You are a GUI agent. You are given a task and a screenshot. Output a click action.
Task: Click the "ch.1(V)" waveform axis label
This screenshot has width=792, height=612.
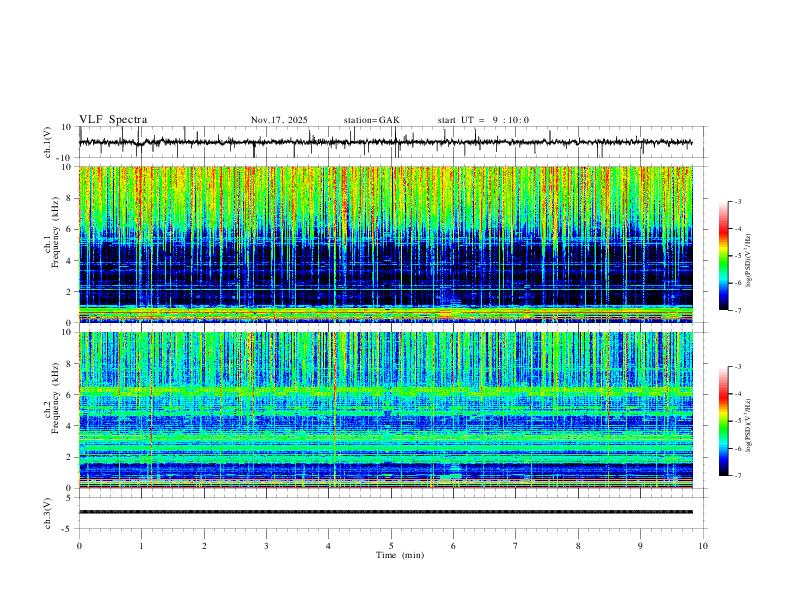[x=48, y=142]
